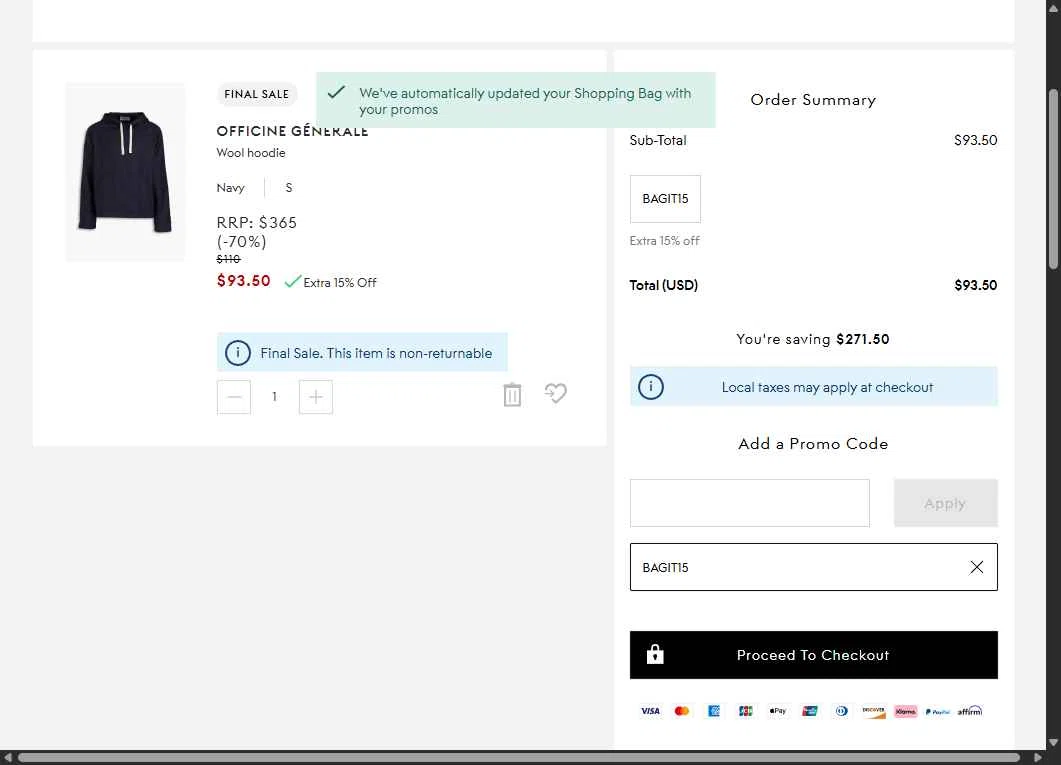Screen dimensions: 1061x765
Task: Click the info icon beside Final Sale notice
Action: tap(238, 352)
